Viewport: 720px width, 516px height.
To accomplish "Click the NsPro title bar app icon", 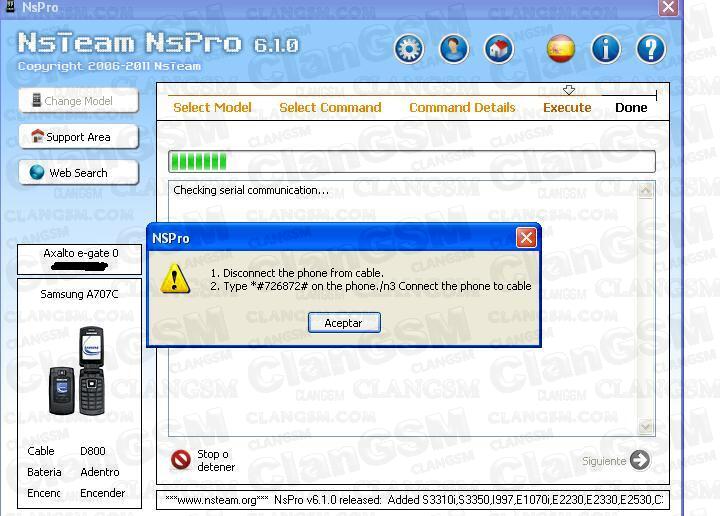I will coord(10,6).
